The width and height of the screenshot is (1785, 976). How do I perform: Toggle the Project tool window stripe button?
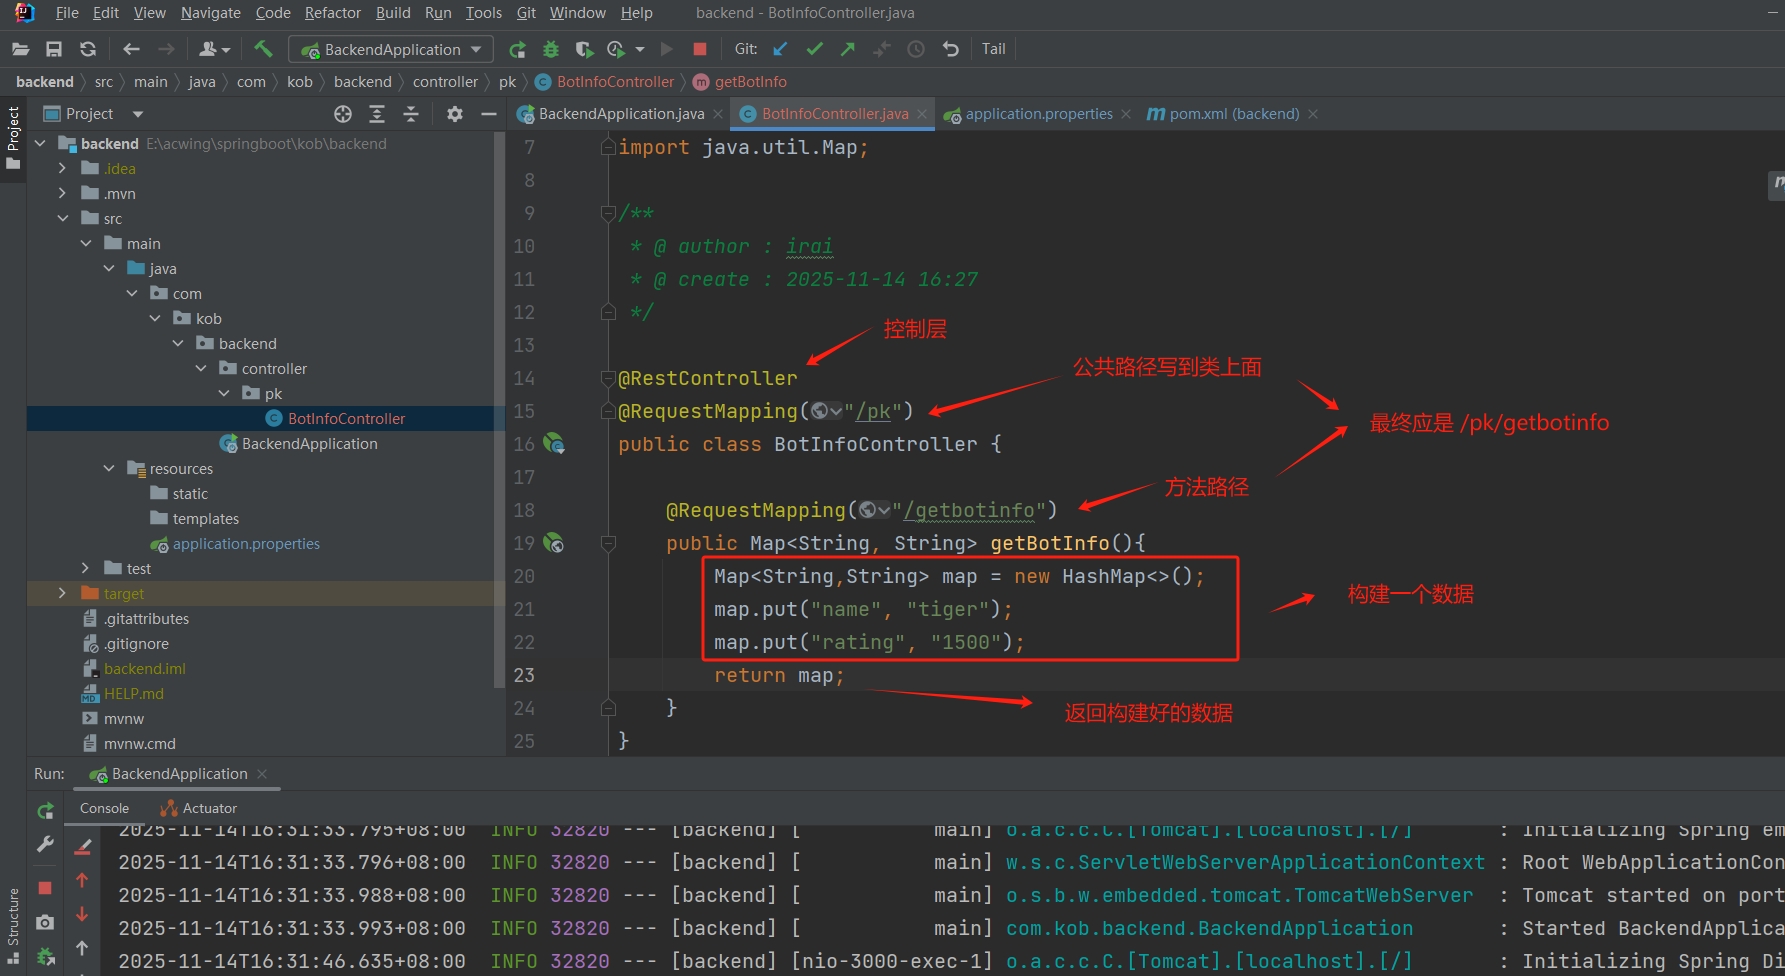click(x=13, y=136)
